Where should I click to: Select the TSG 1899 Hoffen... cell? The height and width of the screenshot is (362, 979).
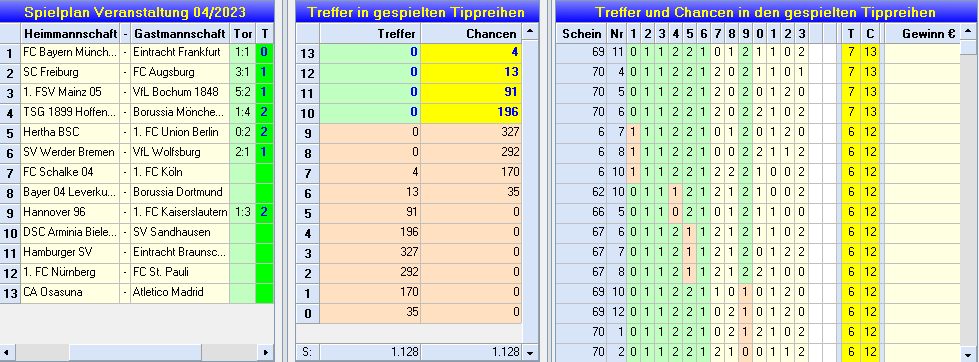[70, 113]
